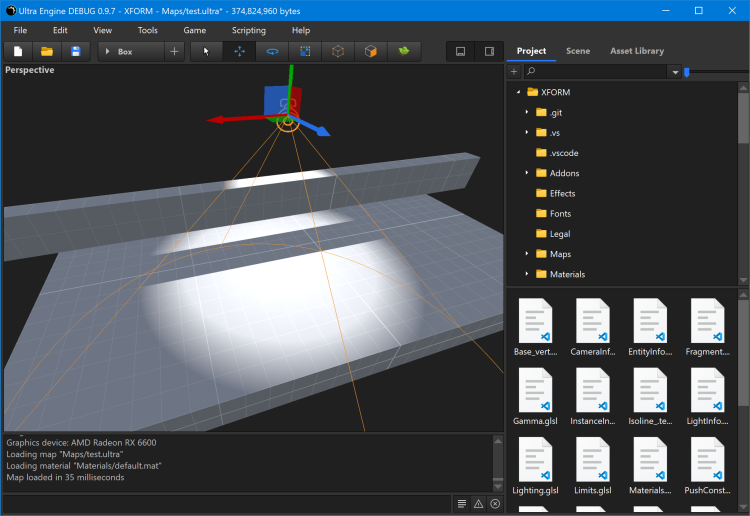Expand the Box object type dropdown

pyautogui.click(x=130, y=51)
